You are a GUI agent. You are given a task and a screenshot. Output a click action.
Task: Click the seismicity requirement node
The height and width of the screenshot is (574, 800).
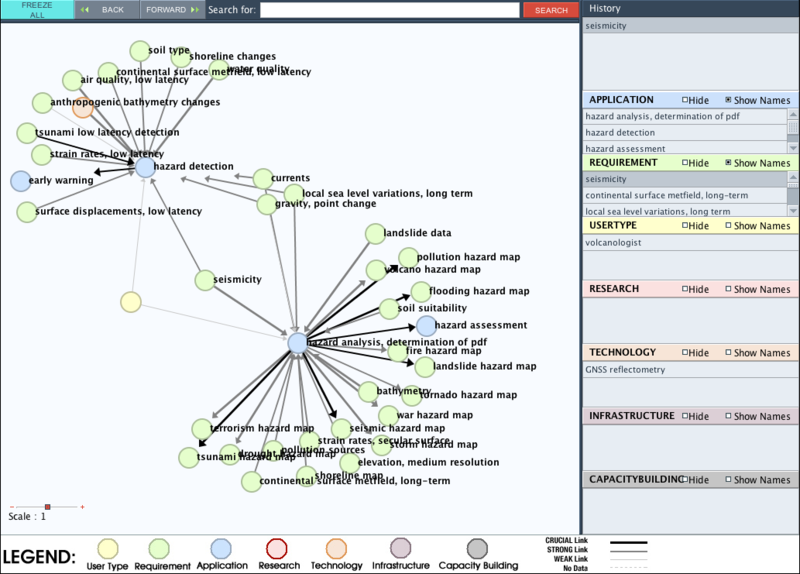point(205,280)
